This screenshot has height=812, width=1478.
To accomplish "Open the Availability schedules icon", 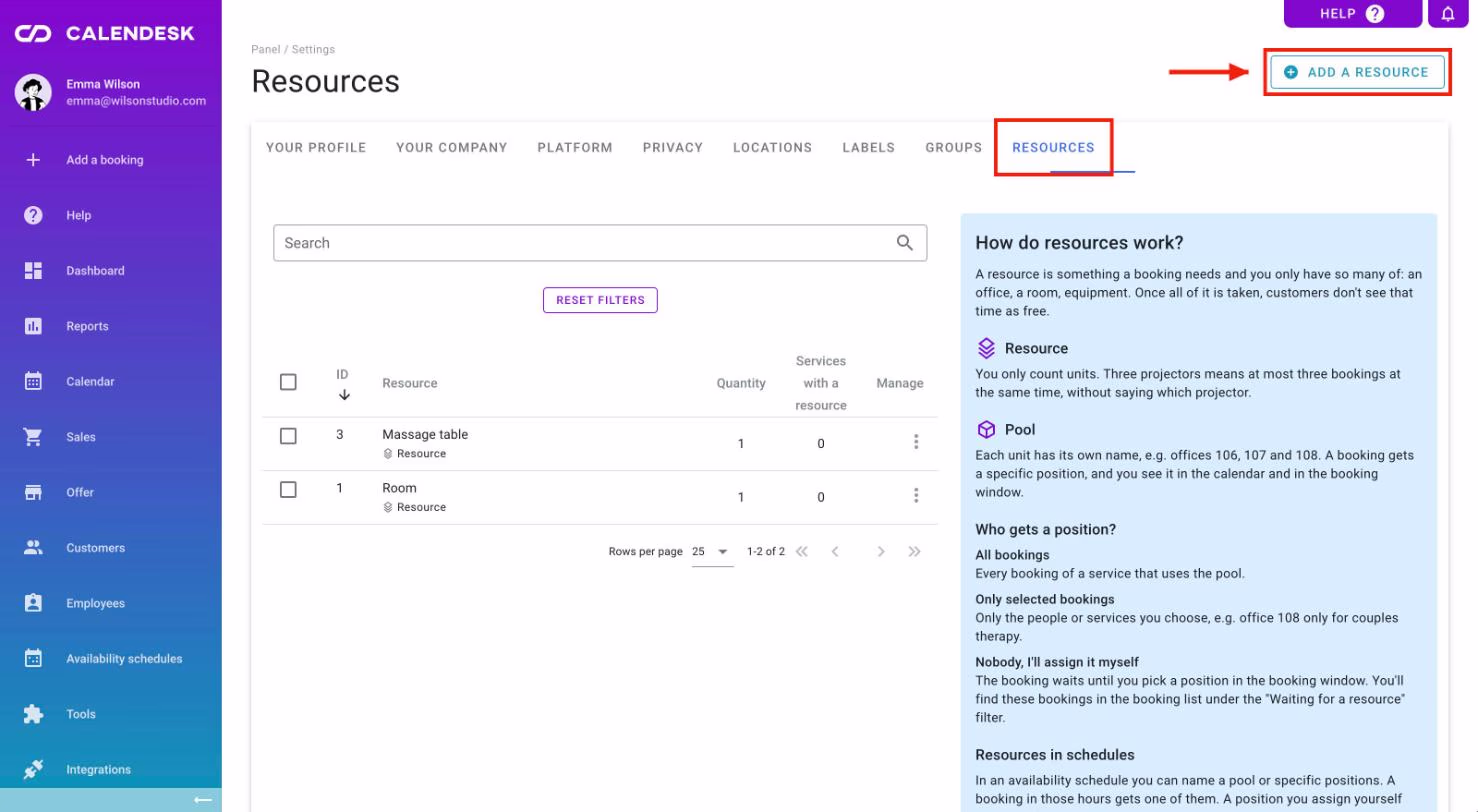I will pyautogui.click(x=33, y=659).
